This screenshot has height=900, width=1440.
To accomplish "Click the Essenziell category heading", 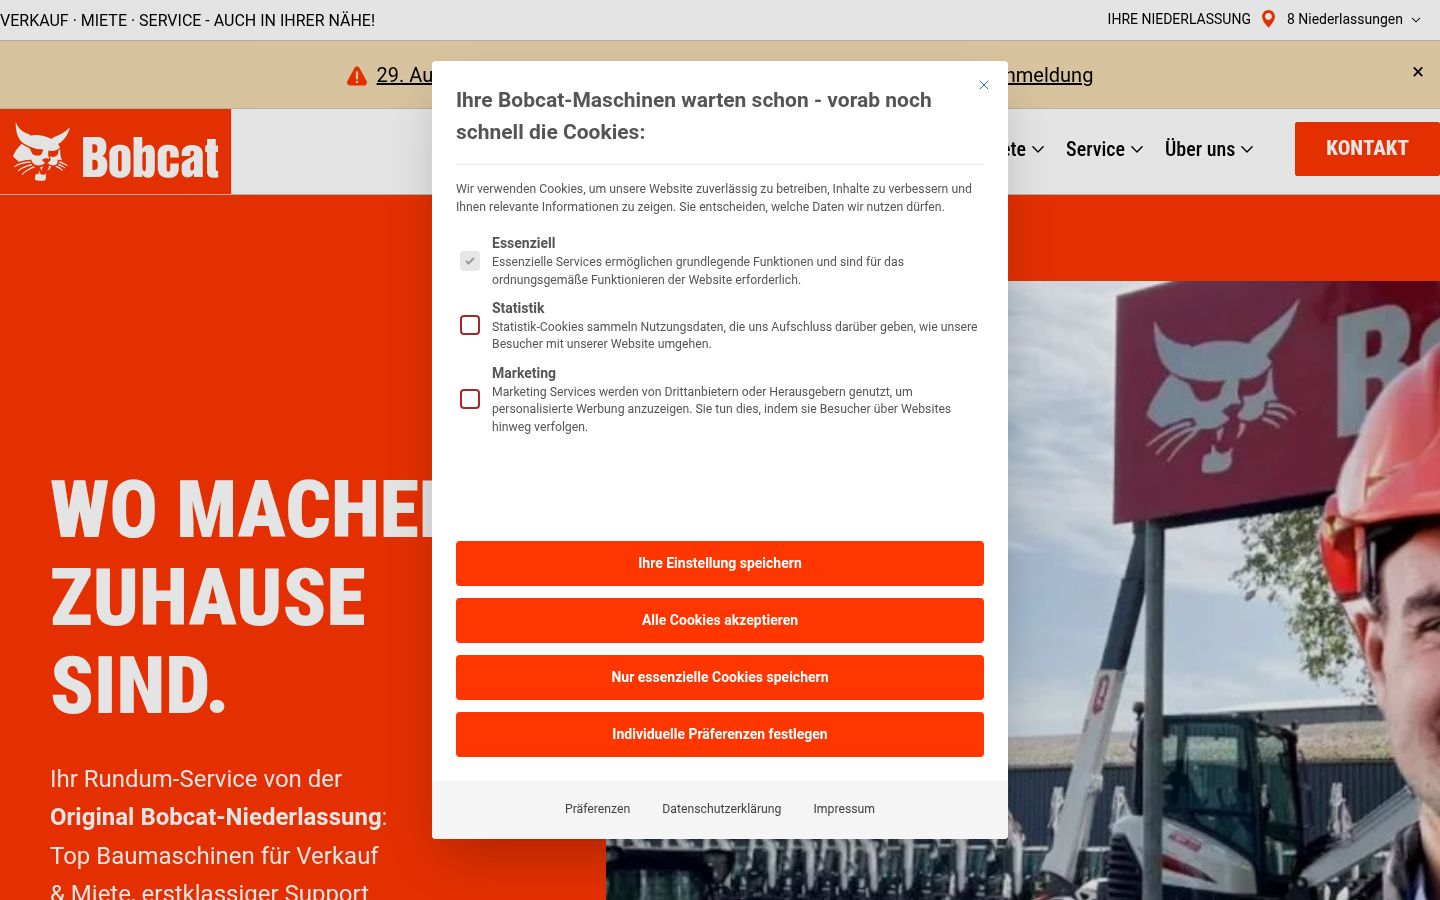I will [523, 243].
